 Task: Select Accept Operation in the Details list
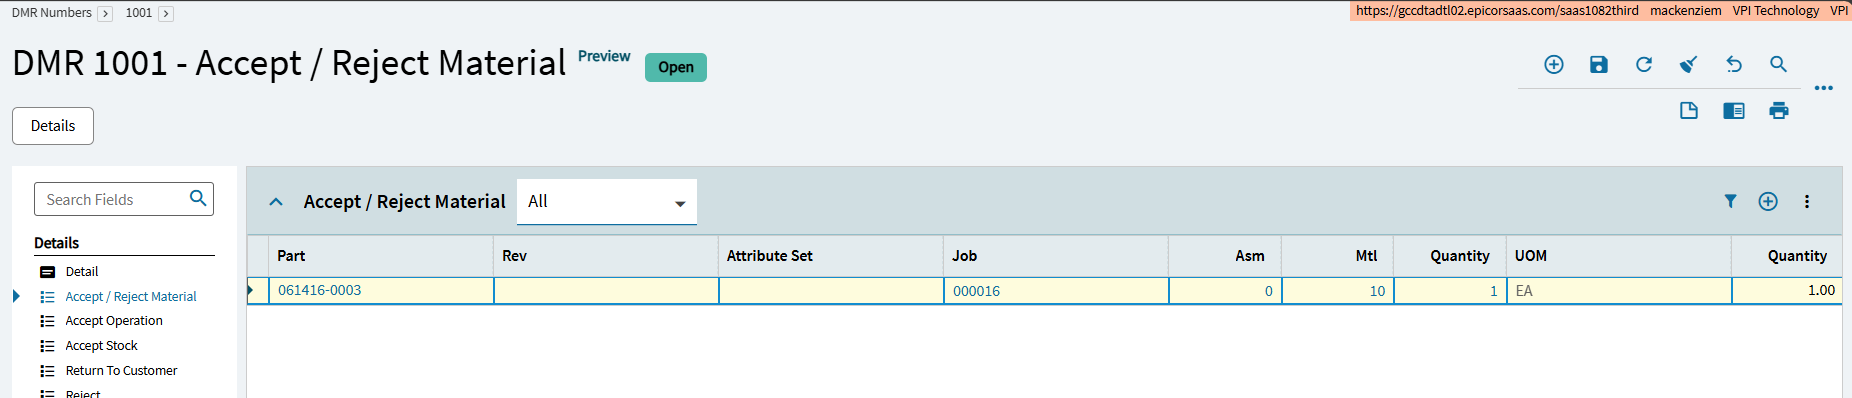pyautogui.click(x=114, y=321)
